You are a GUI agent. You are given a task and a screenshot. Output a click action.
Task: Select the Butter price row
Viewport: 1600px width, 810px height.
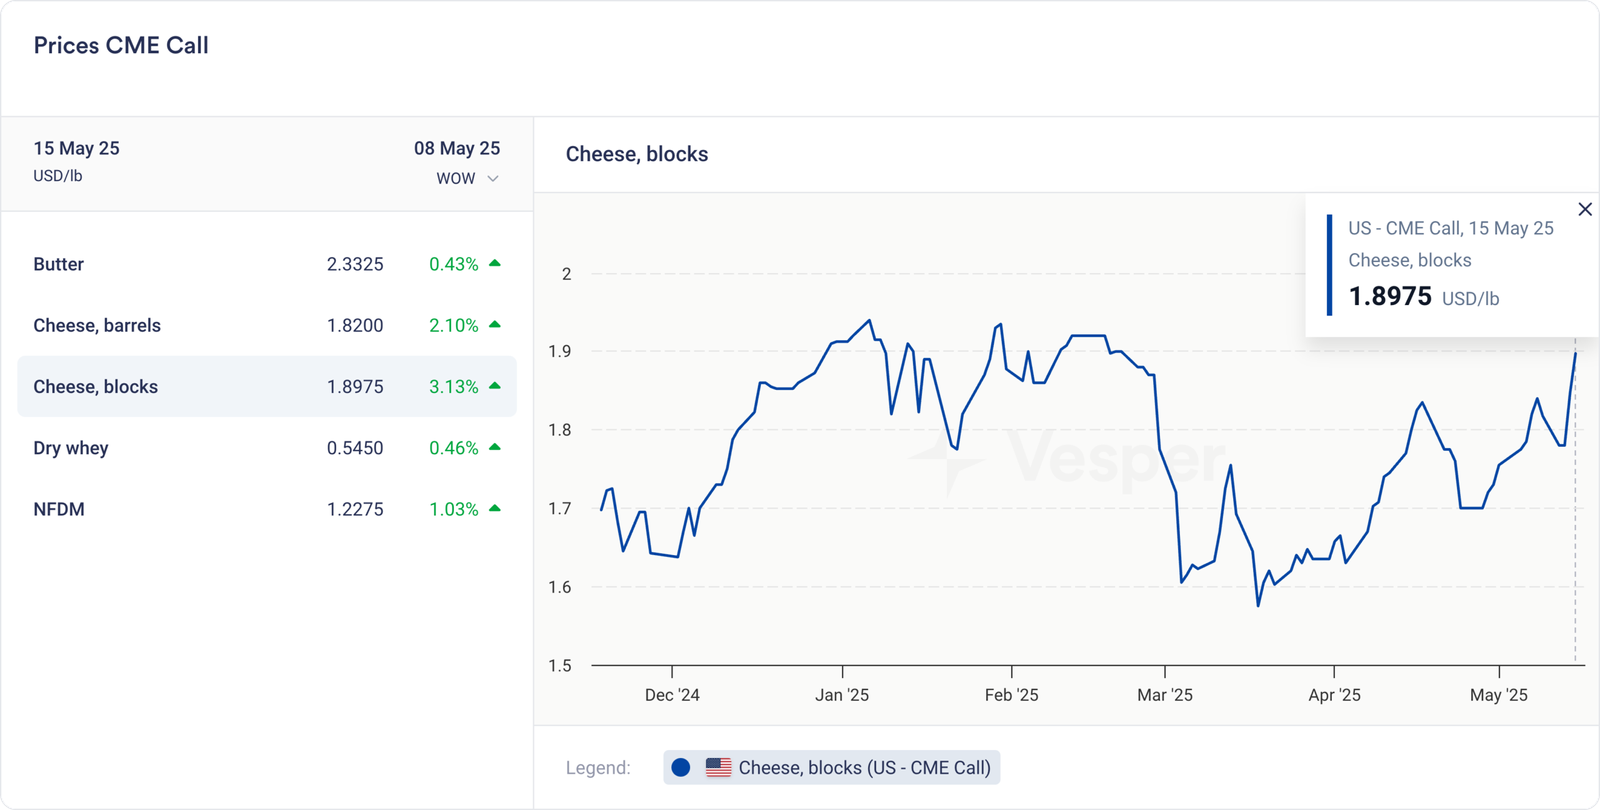coord(266,264)
